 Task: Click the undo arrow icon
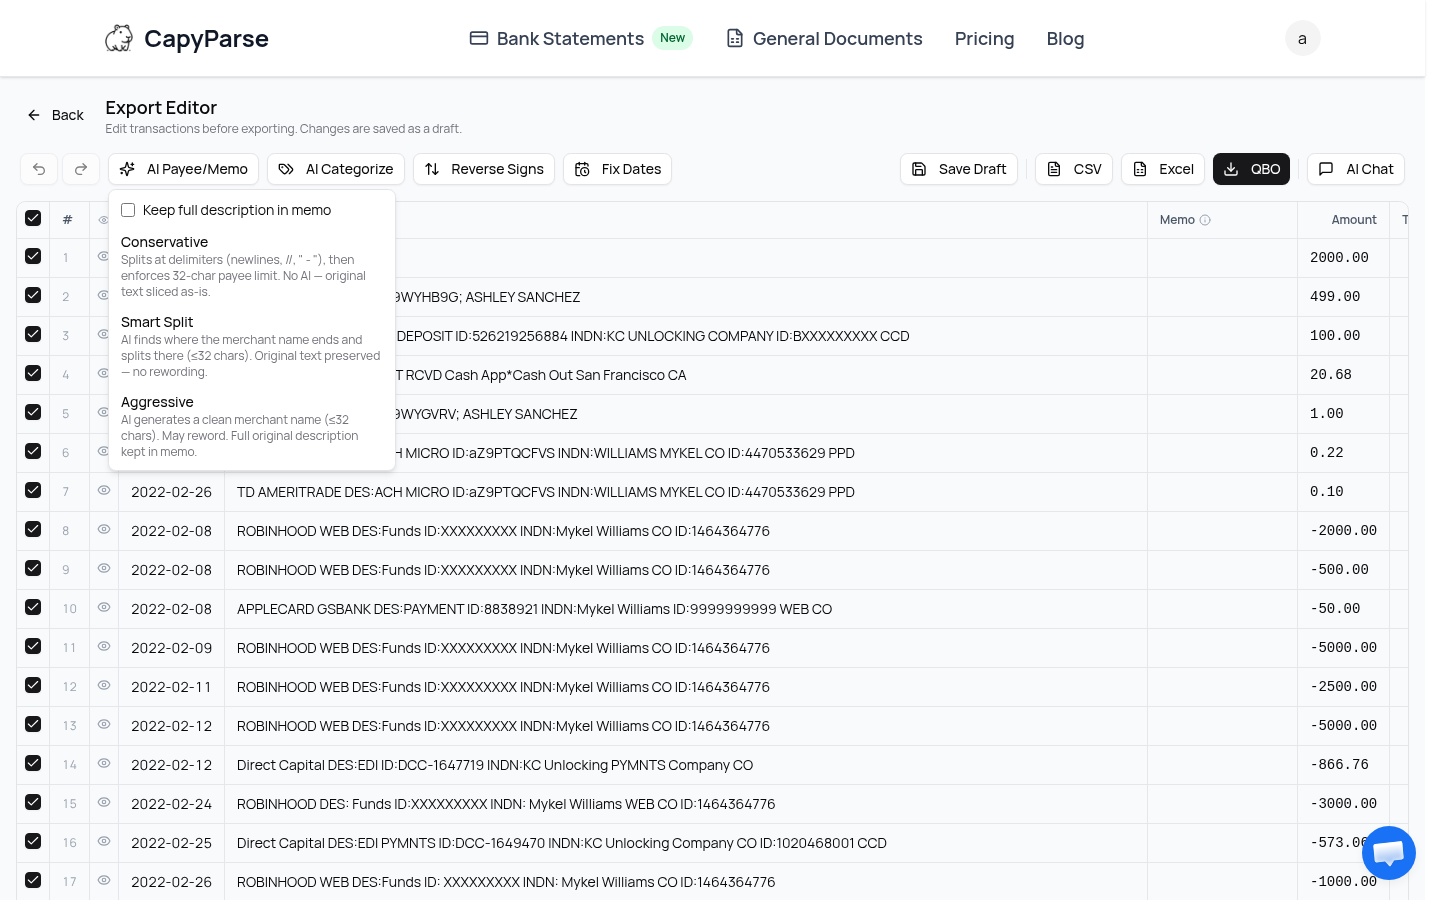(x=39, y=169)
